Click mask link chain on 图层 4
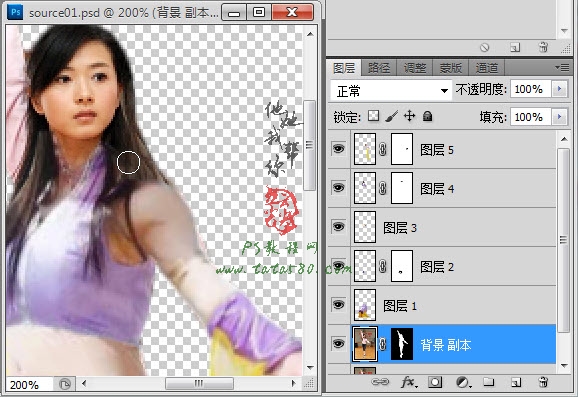Screen dimensions: 578x397 (383, 188)
